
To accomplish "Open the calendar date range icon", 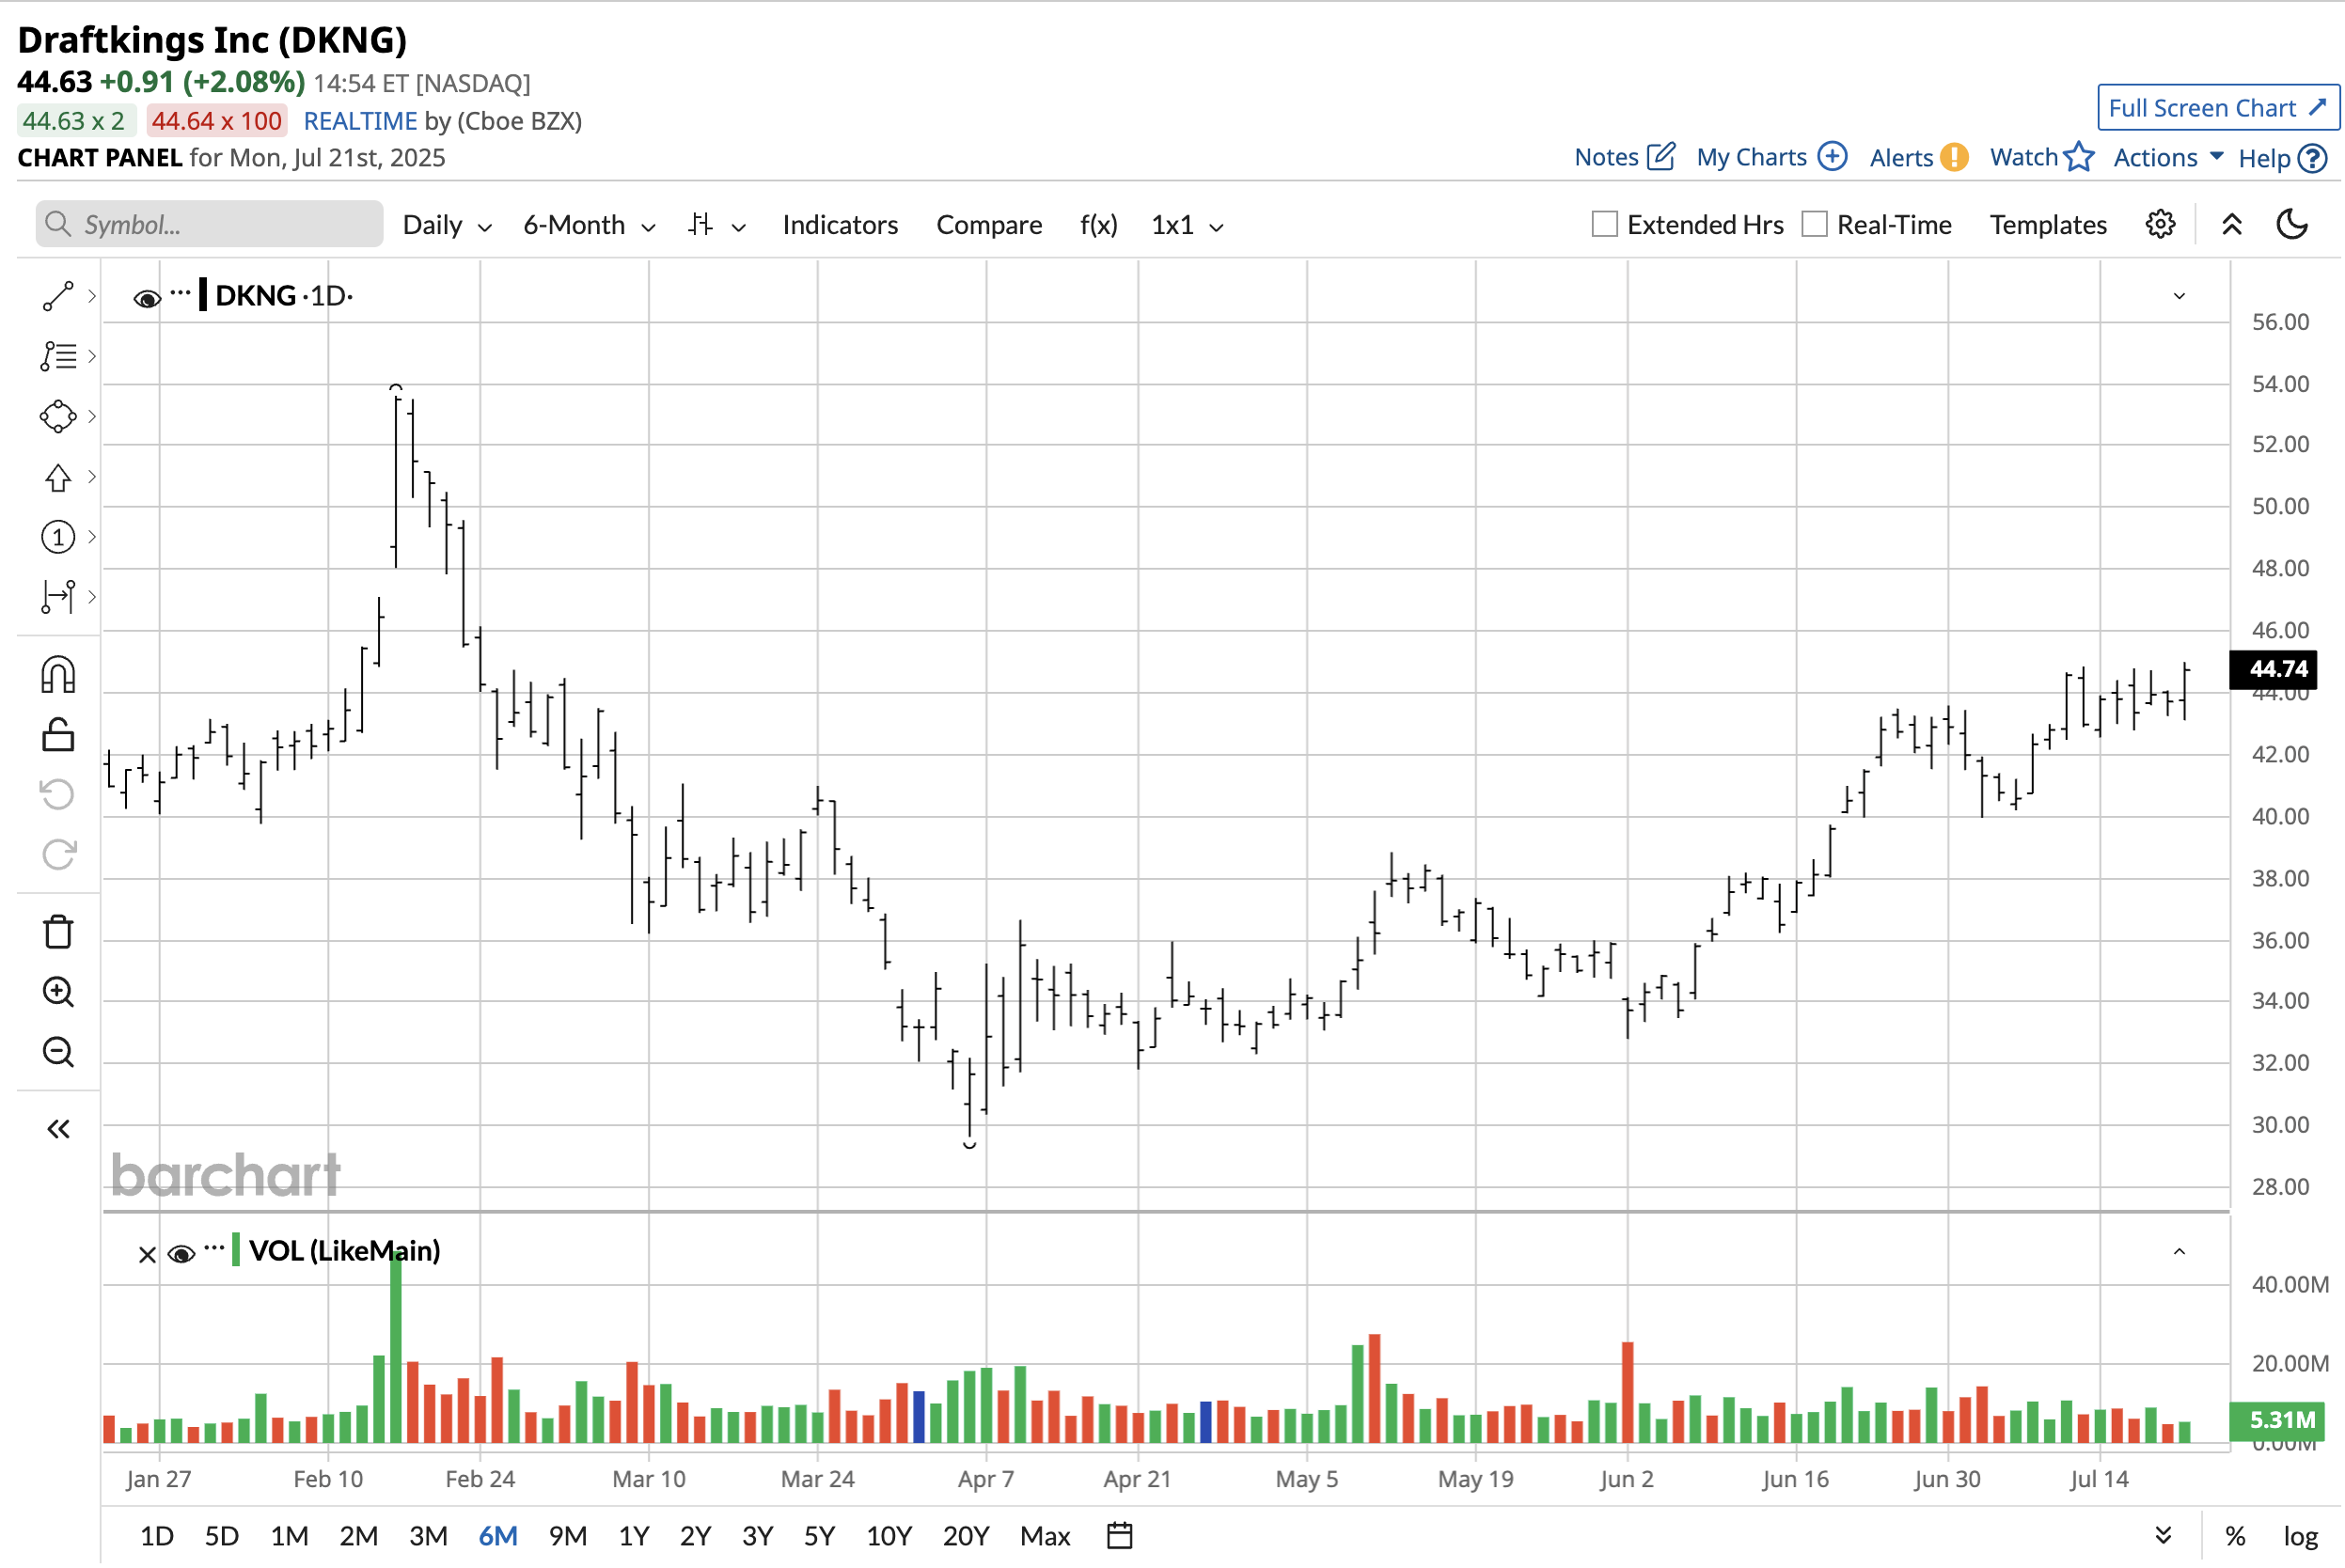I will click(x=1120, y=1536).
